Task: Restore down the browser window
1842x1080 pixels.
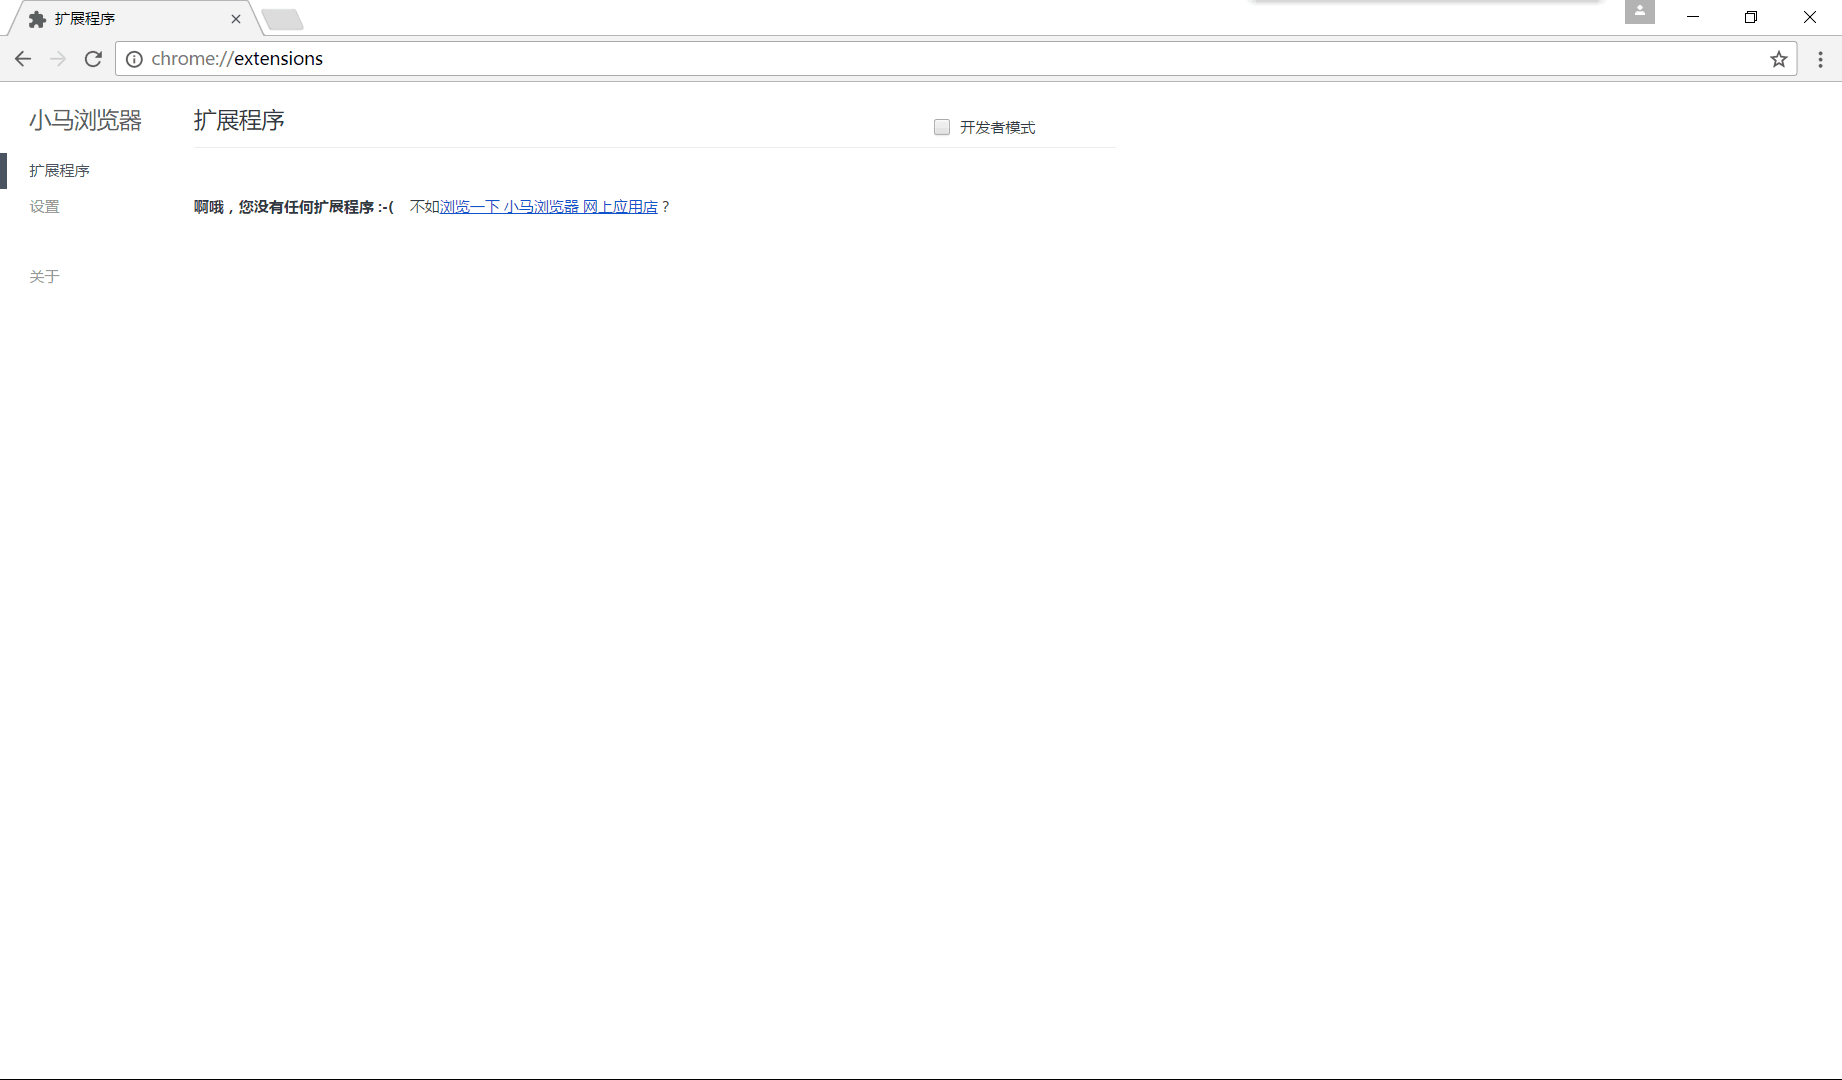Action: coord(1751,17)
